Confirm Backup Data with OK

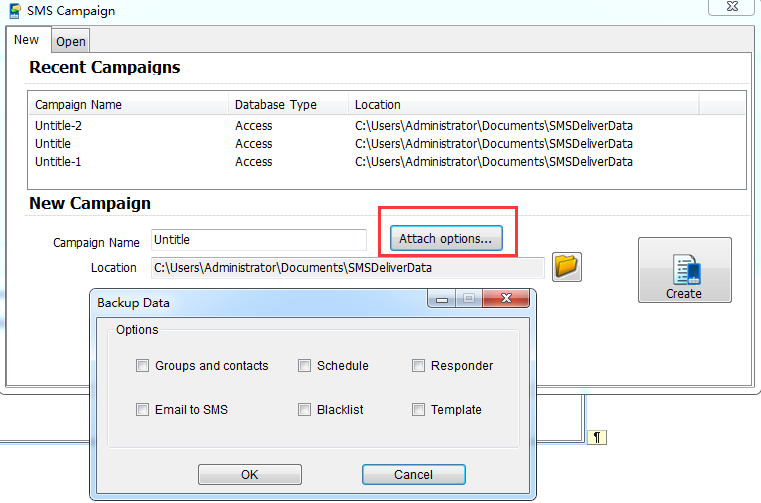tap(250, 474)
